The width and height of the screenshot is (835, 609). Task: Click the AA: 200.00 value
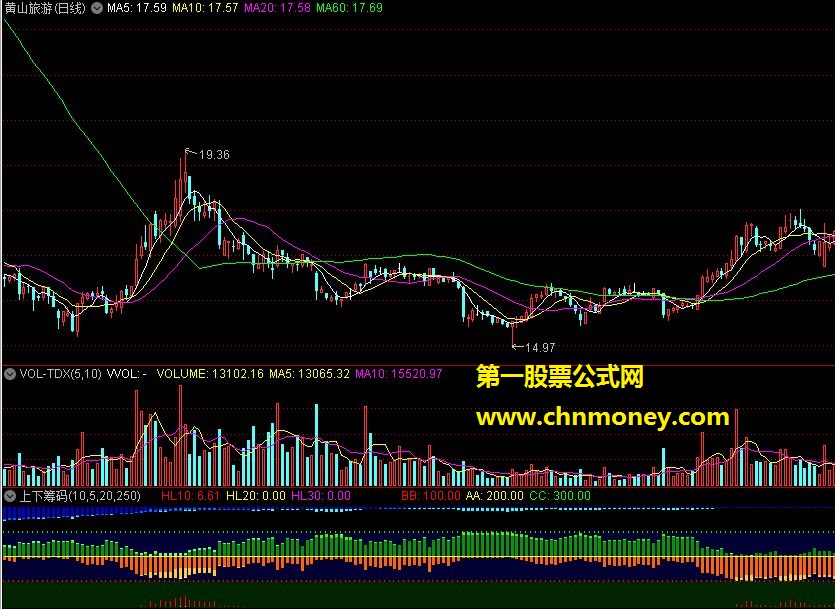tap(495, 496)
